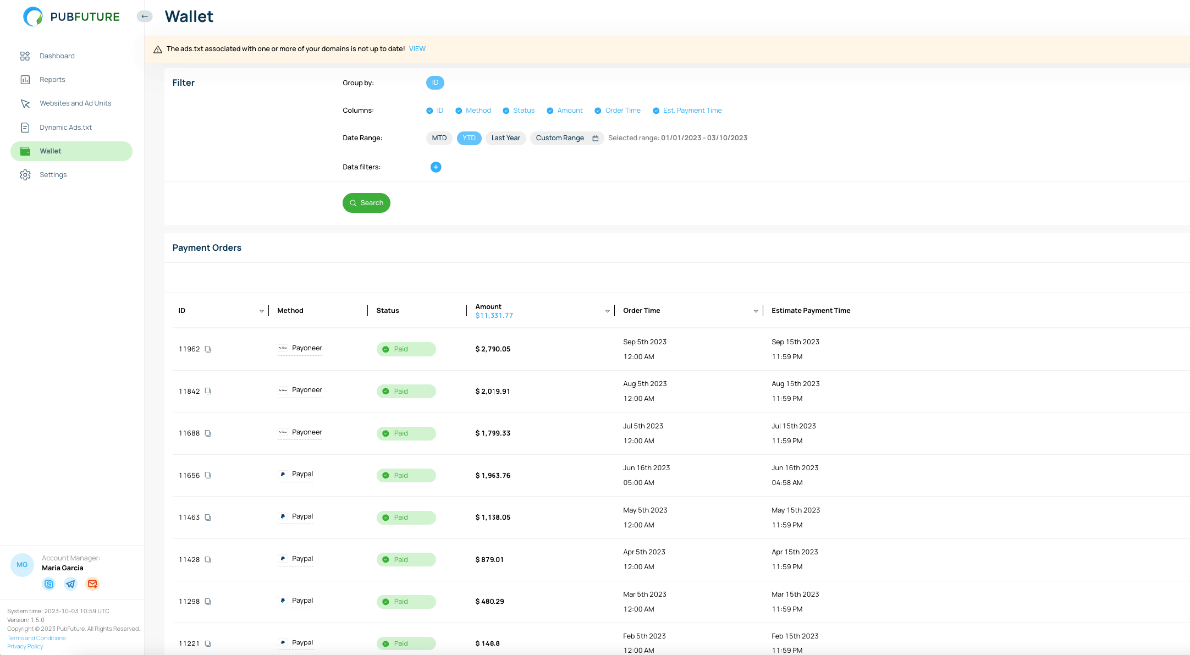Click amount $2,790.05

[493, 349]
